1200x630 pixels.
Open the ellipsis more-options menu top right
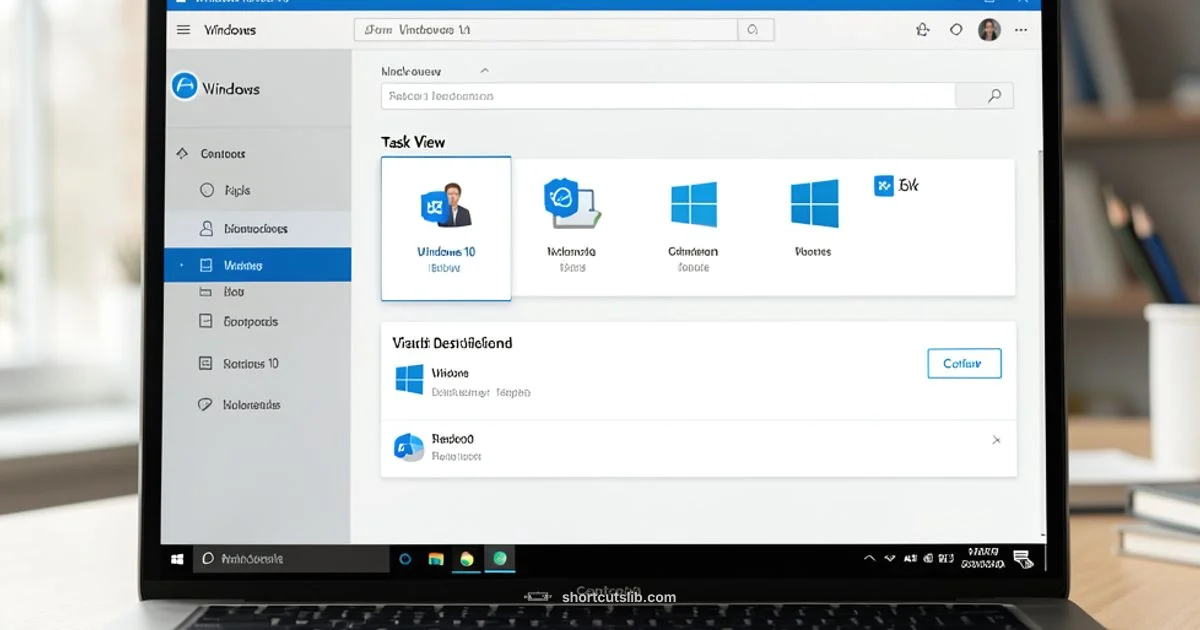[x=1021, y=29]
